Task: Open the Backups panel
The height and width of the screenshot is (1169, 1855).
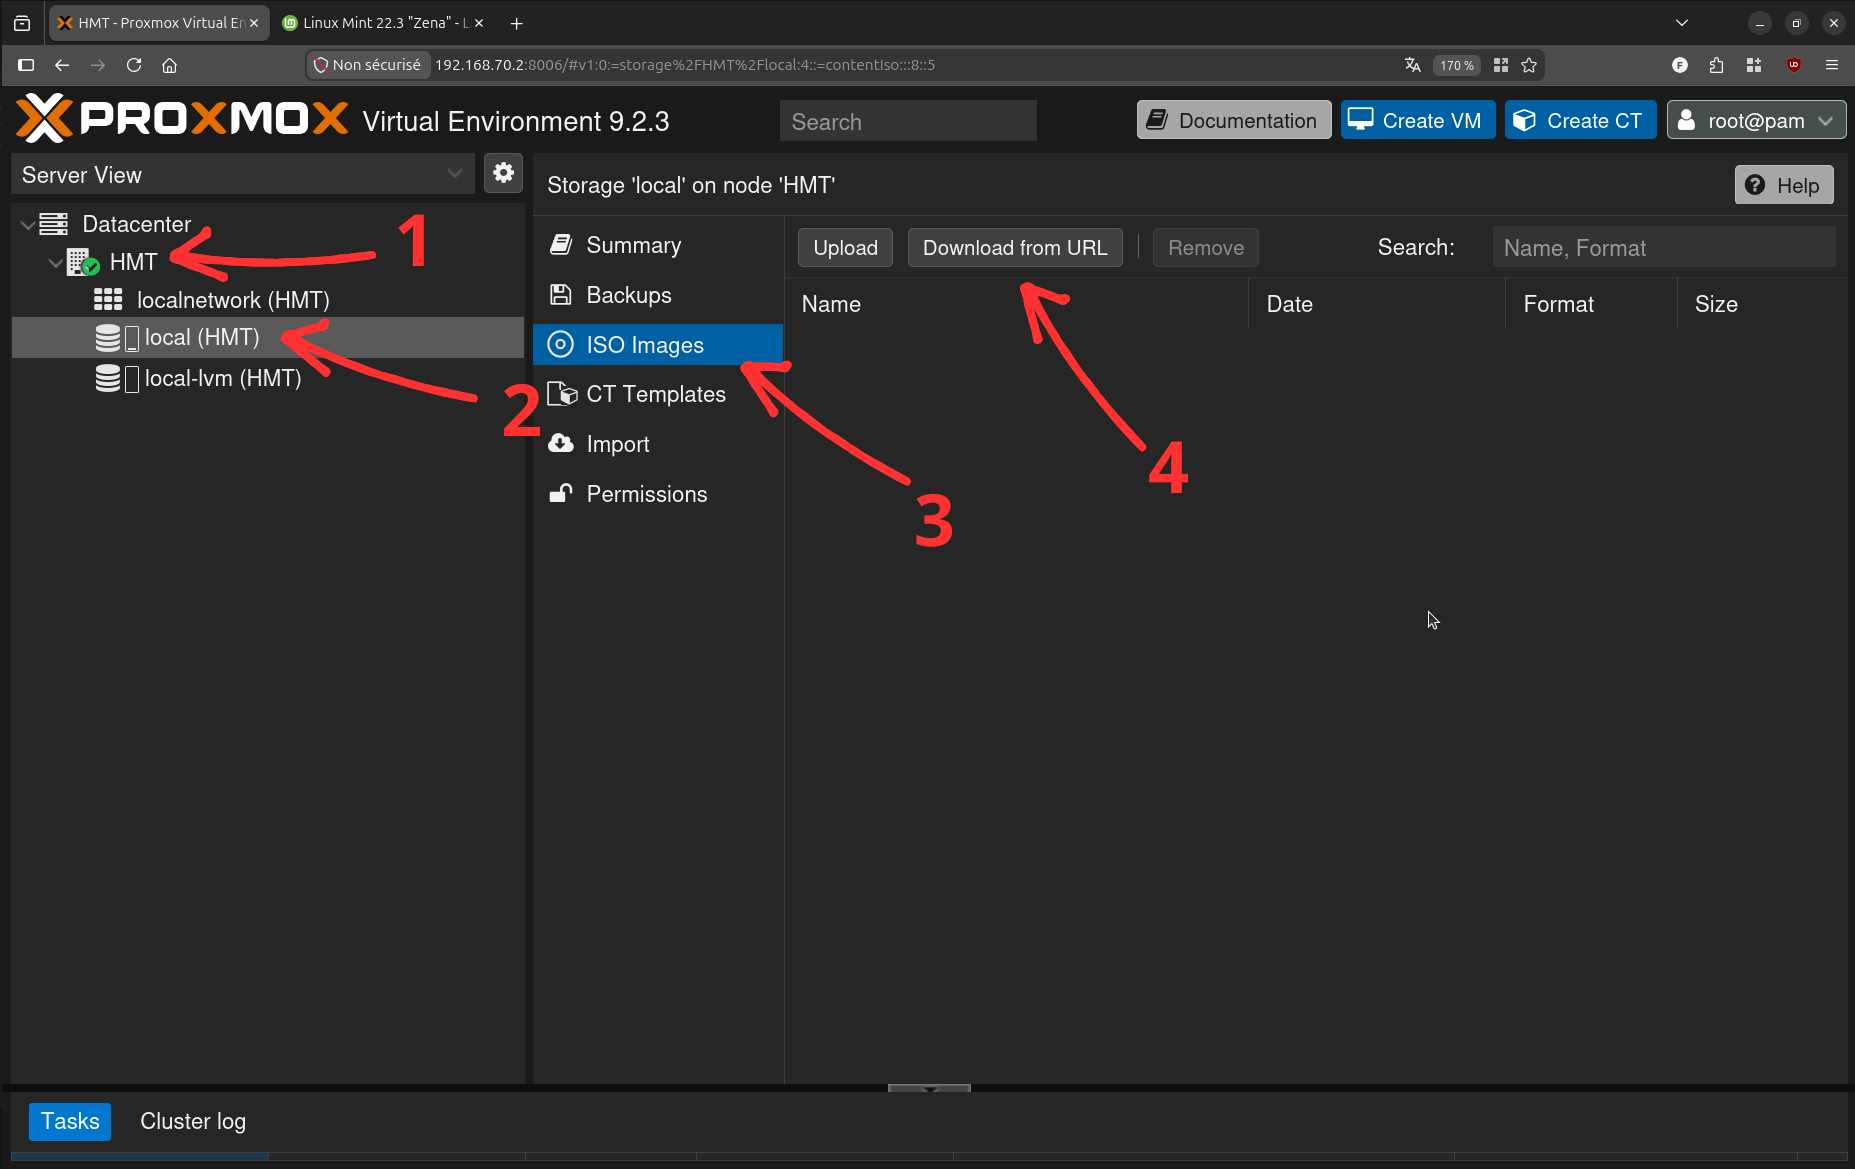Action: point(658,295)
